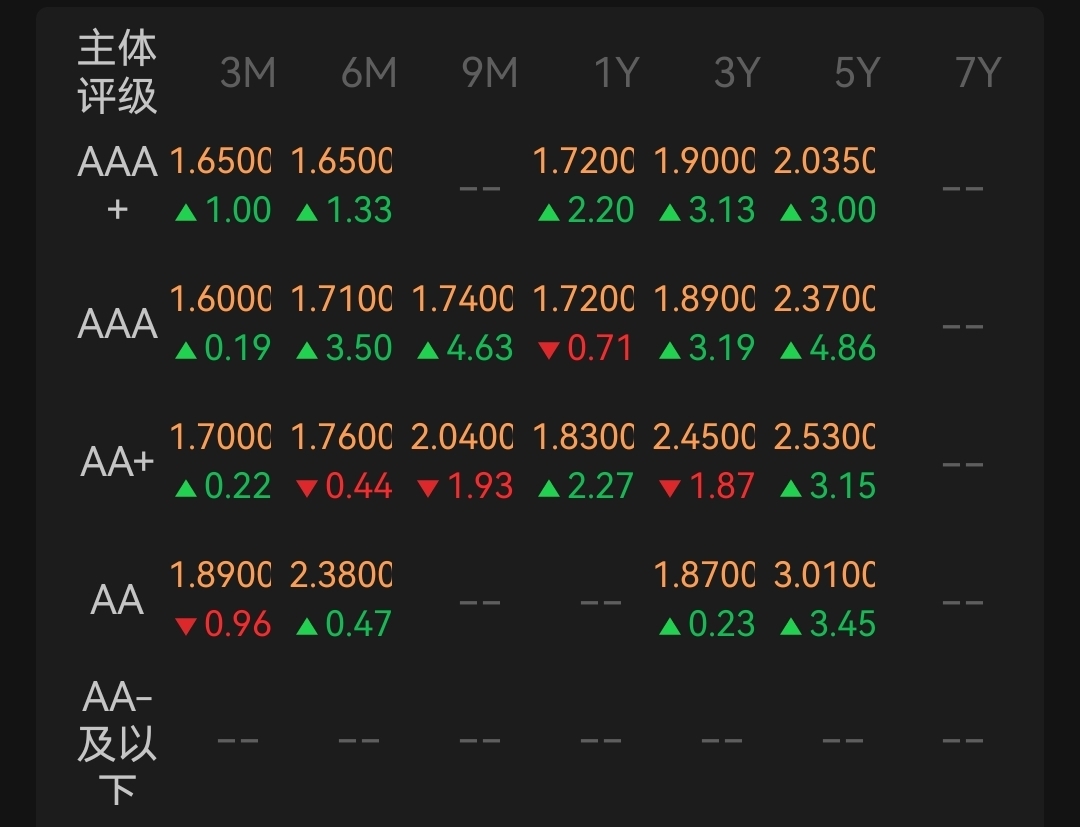
Task: Click AAA+ 3M yield 1.6500
Action: (221, 161)
